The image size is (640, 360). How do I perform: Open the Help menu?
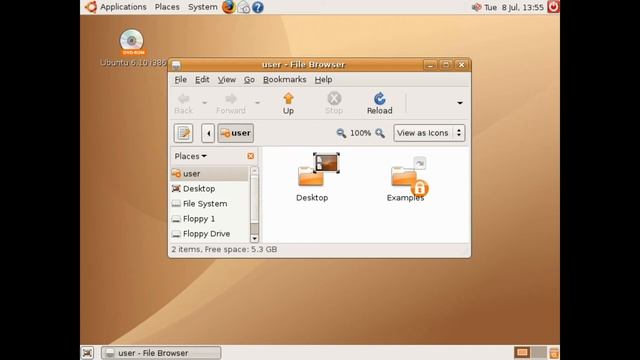click(x=323, y=80)
